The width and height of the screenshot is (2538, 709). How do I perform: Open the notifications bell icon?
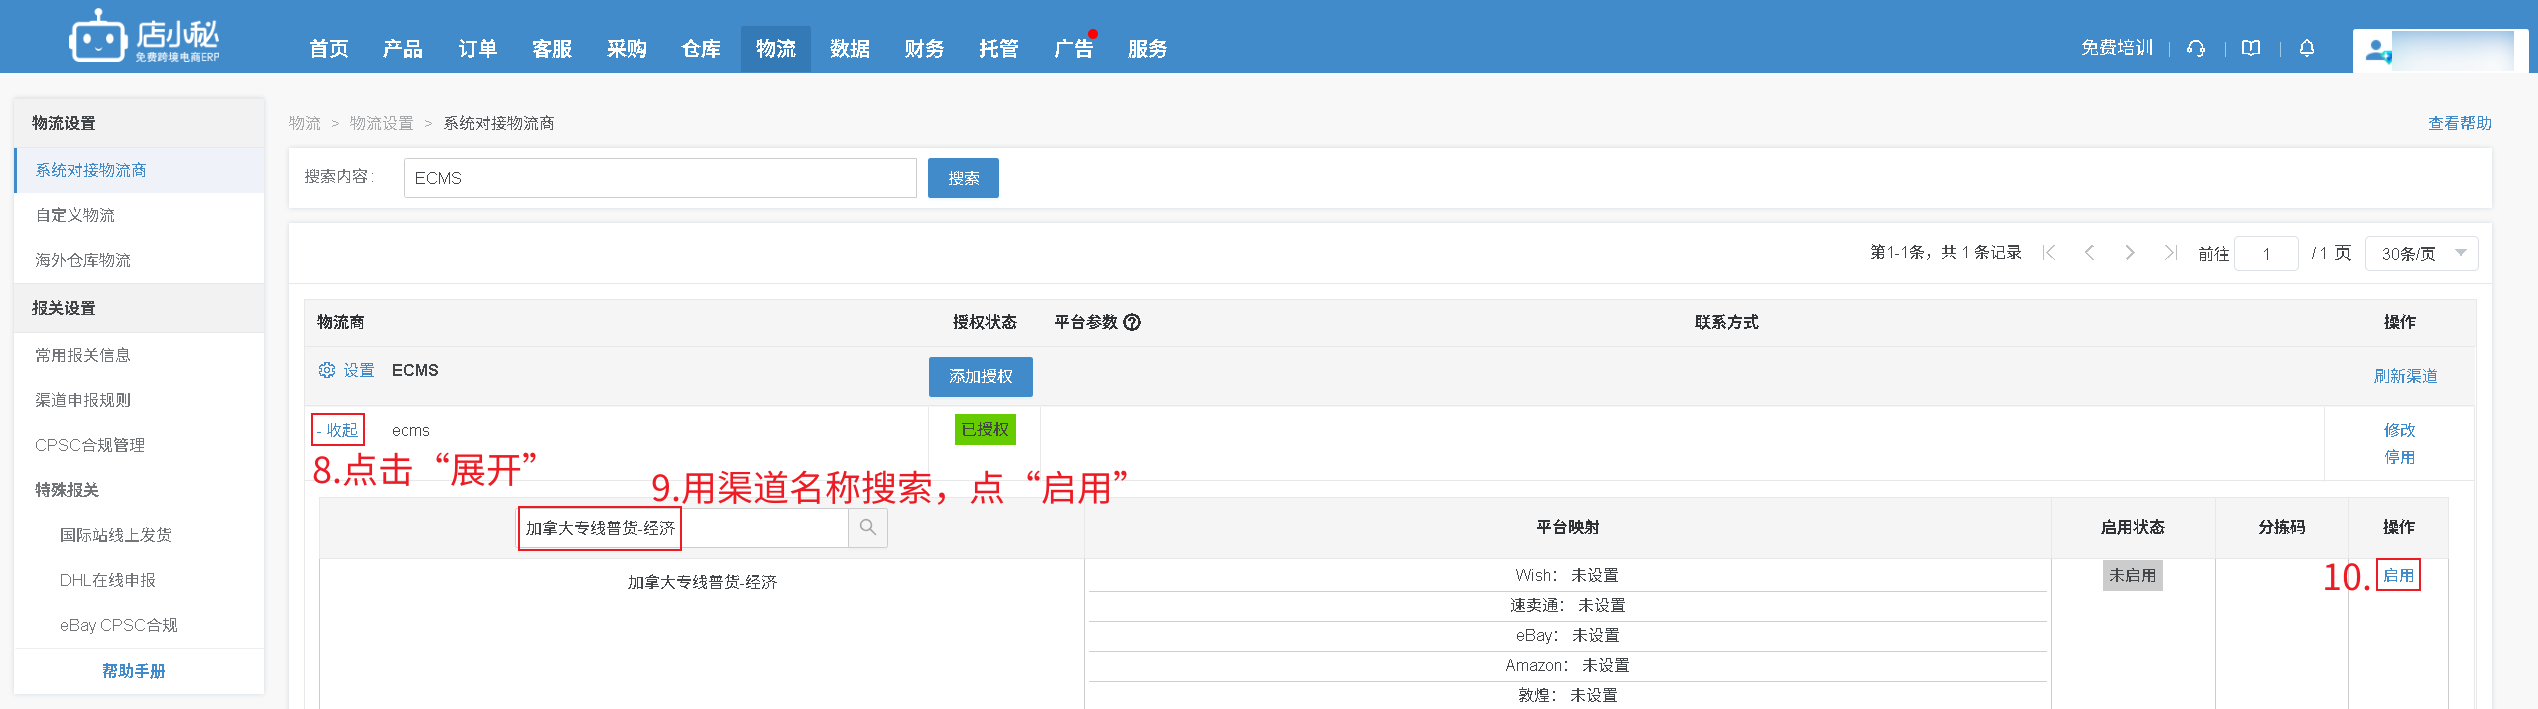coord(2307,48)
